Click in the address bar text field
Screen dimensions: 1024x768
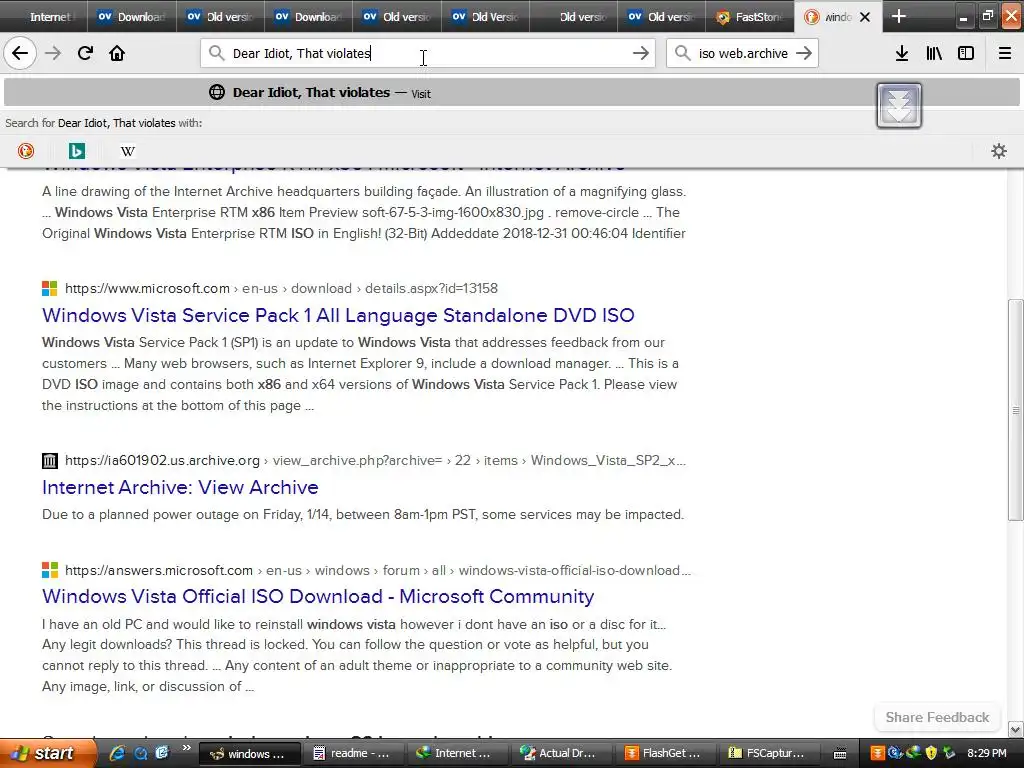(x=428, y=53)
